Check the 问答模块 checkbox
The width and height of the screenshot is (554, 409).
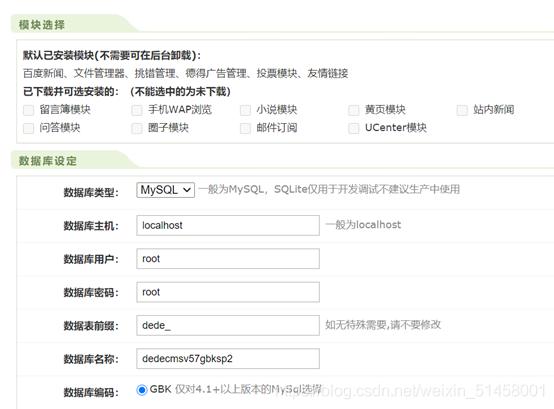point(29,128)
